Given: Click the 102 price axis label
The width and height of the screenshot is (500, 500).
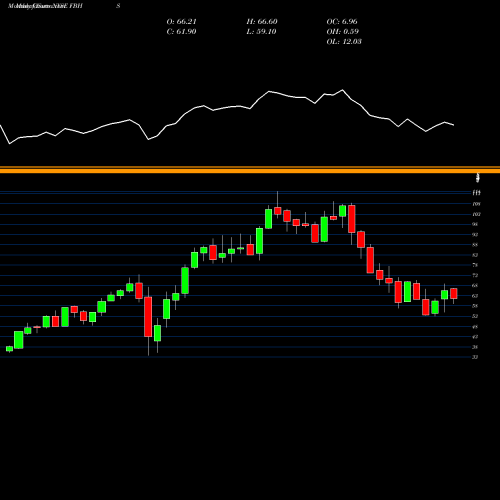Looking at the screenshot, I should point(476,214).
